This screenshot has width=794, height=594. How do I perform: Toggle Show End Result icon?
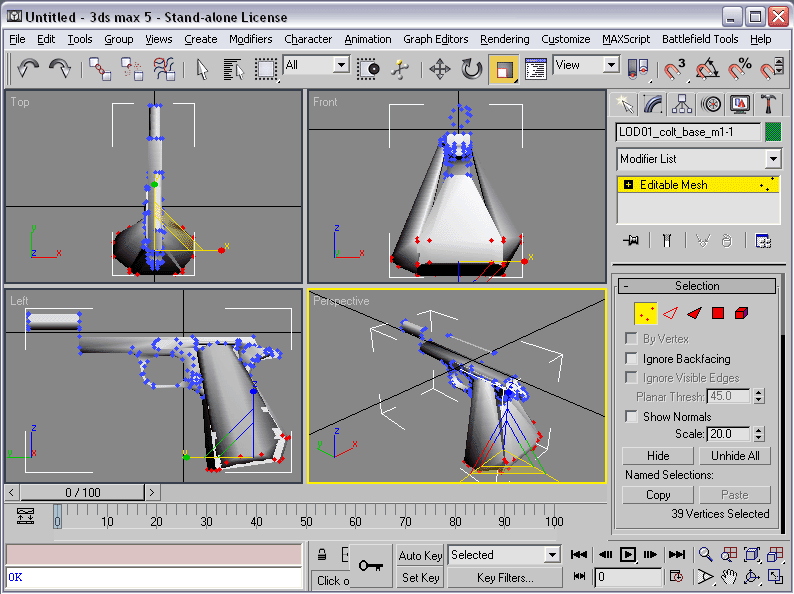pos(667,241)
